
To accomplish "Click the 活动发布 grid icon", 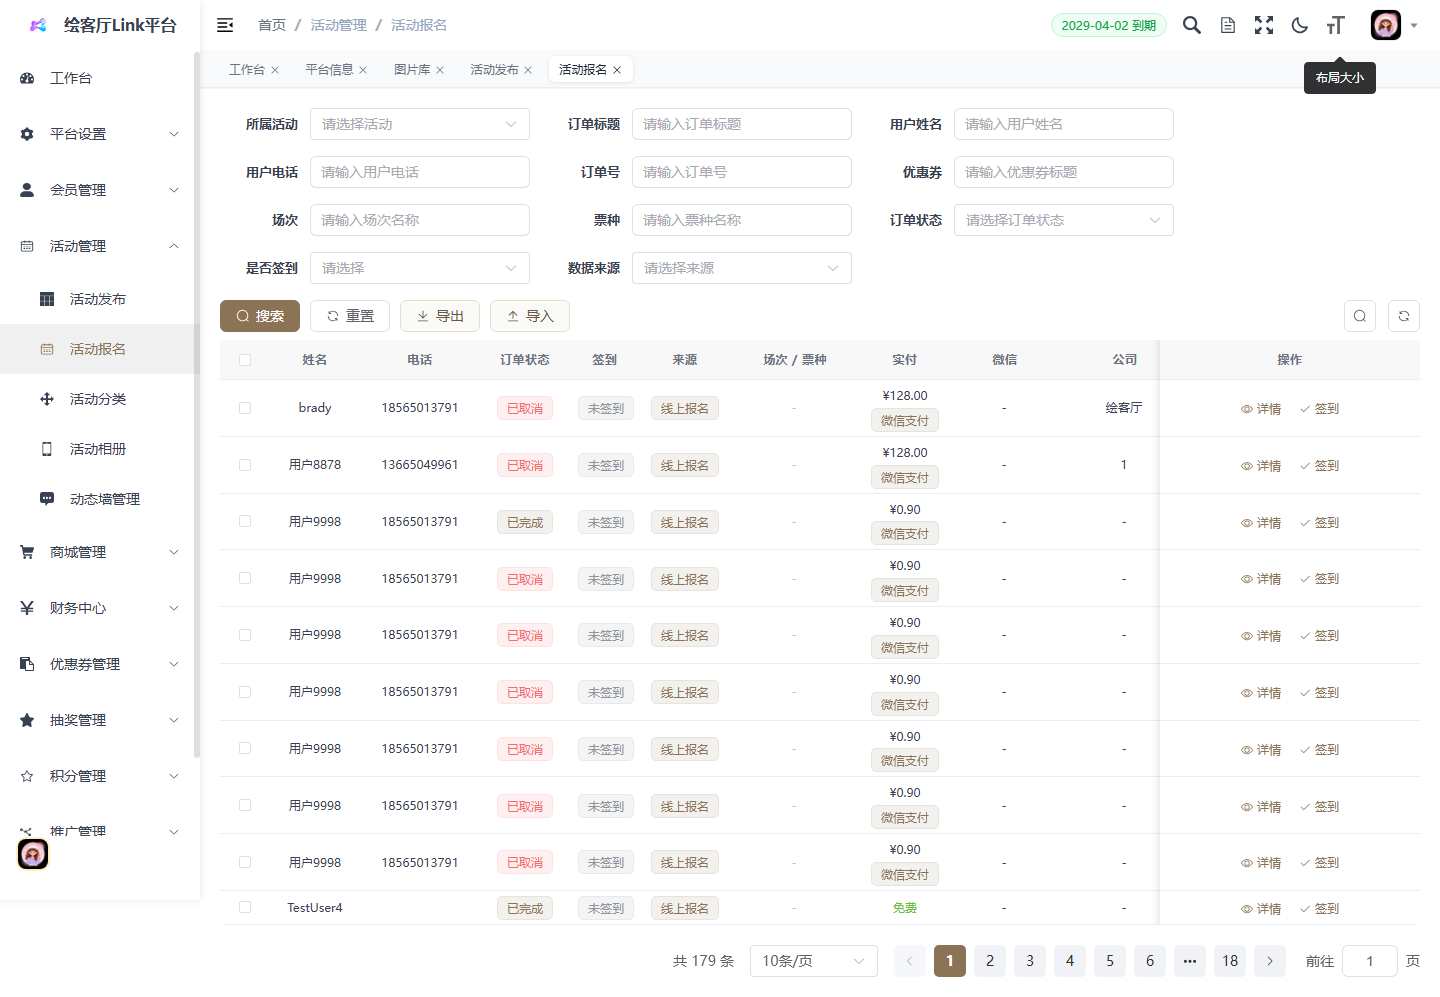I will (x=47, y=299).
